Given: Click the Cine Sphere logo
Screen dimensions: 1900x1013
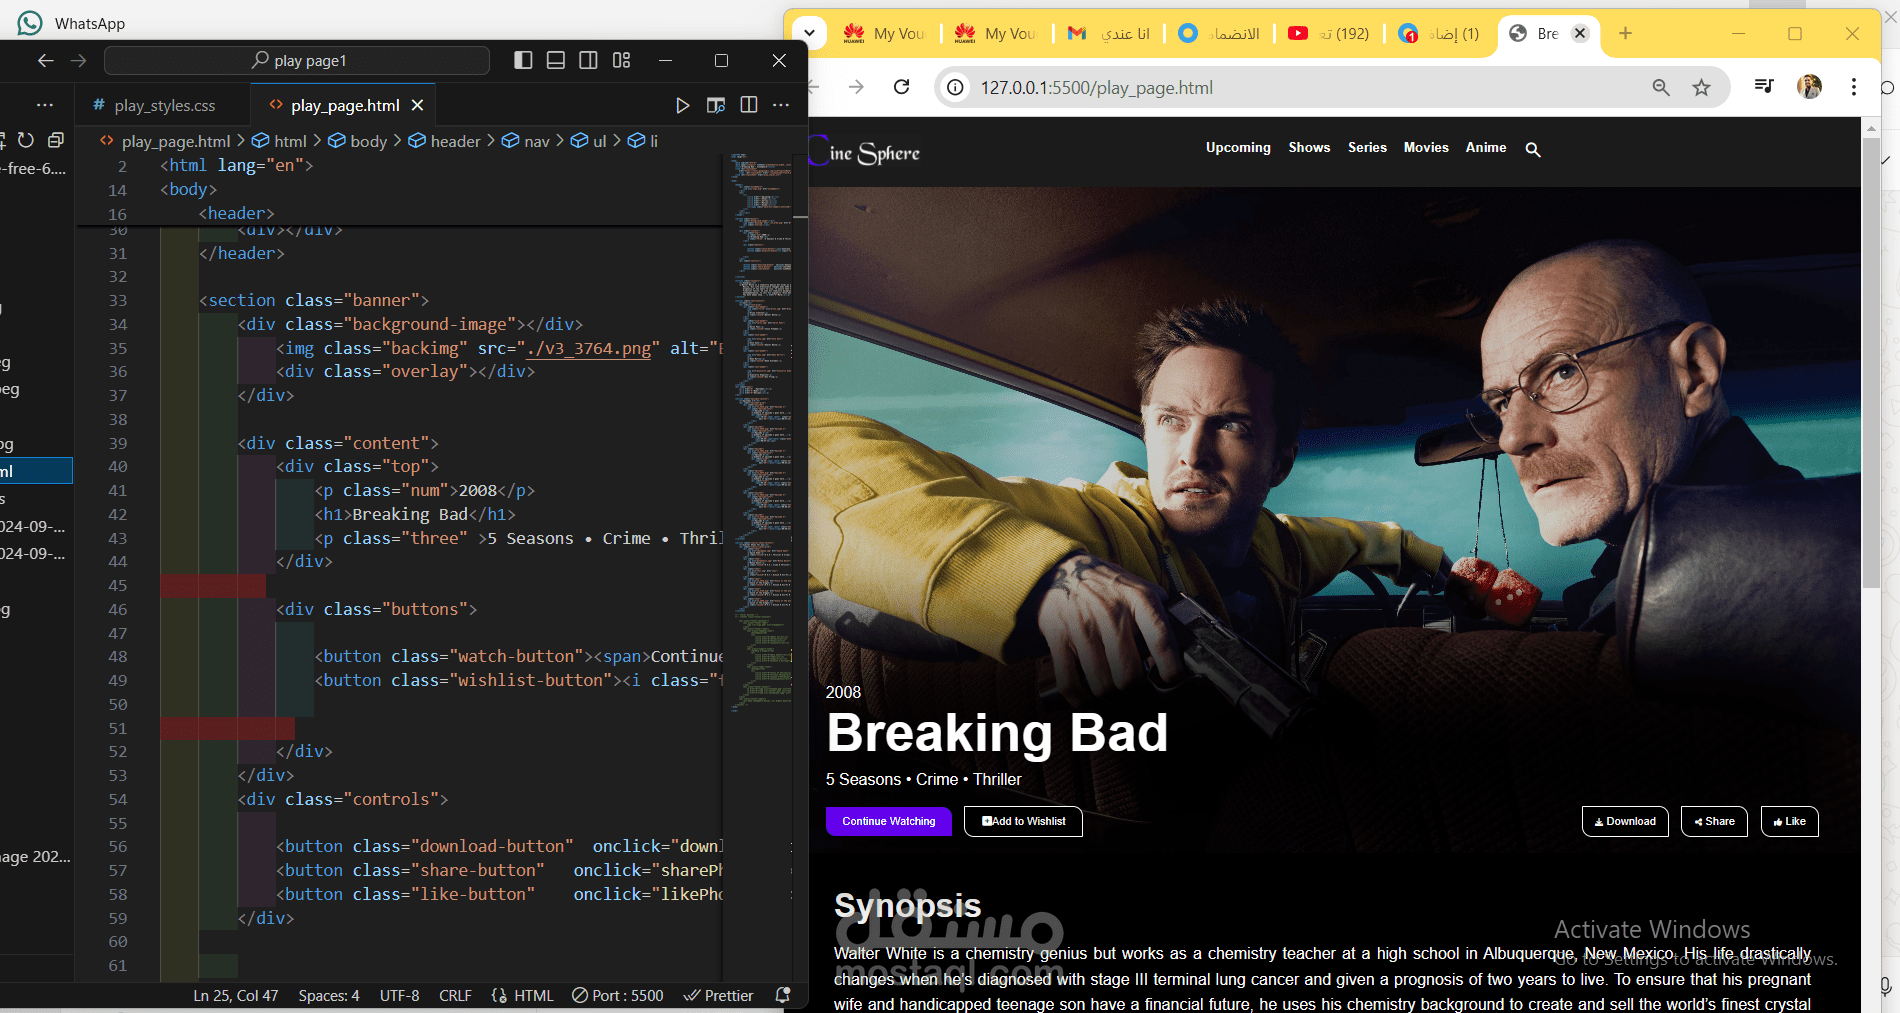Looking at the screenshot, I should (866, 152).
